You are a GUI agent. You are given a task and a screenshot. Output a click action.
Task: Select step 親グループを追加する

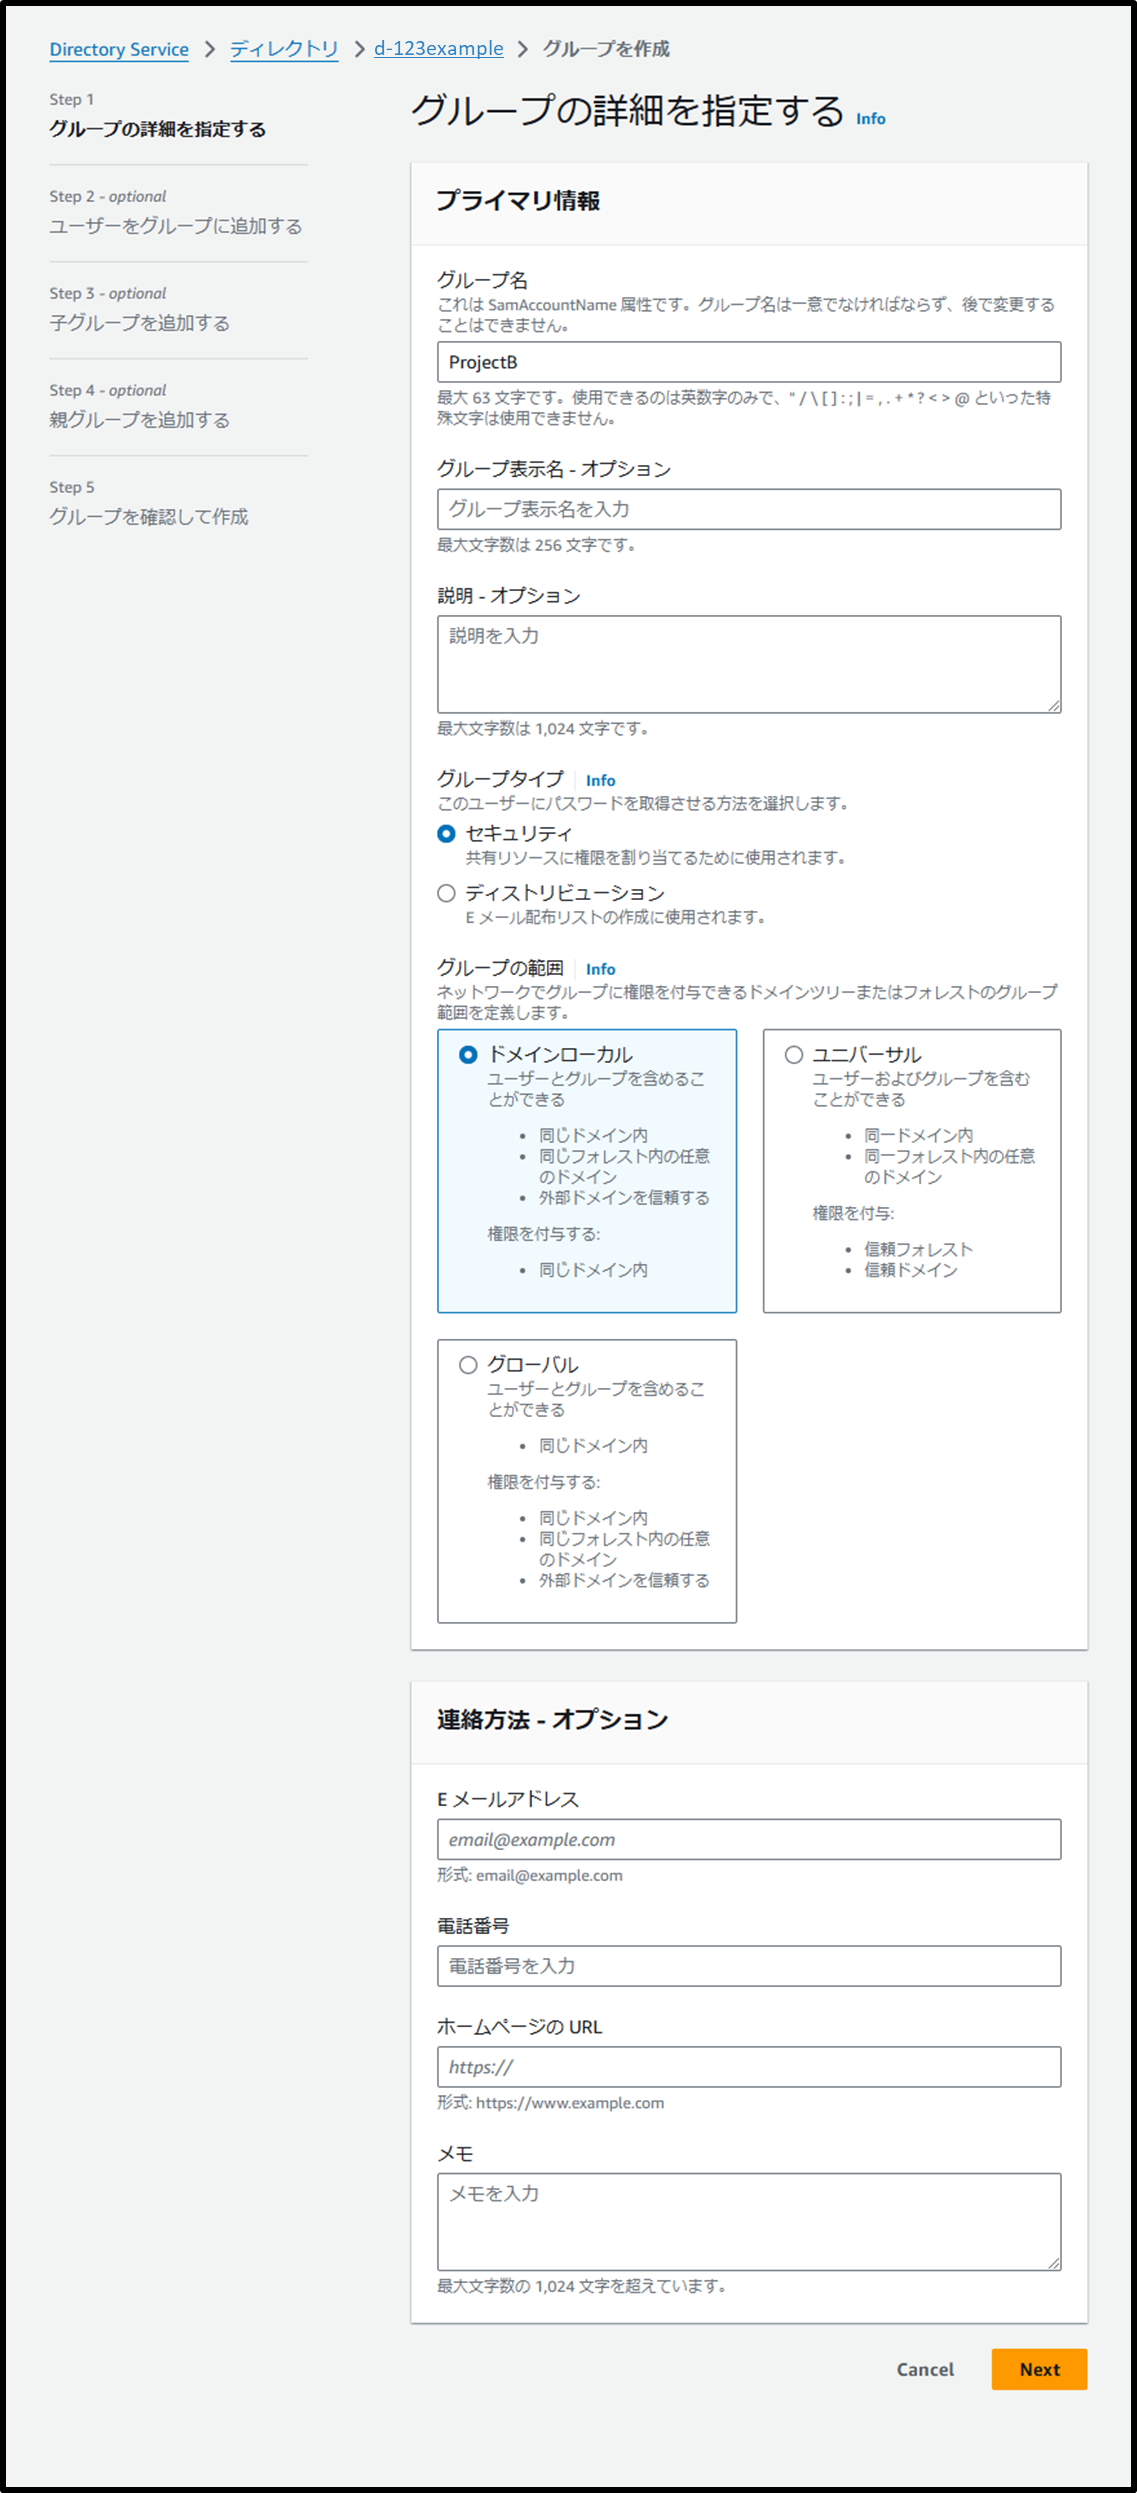click(x=140, y=420)
